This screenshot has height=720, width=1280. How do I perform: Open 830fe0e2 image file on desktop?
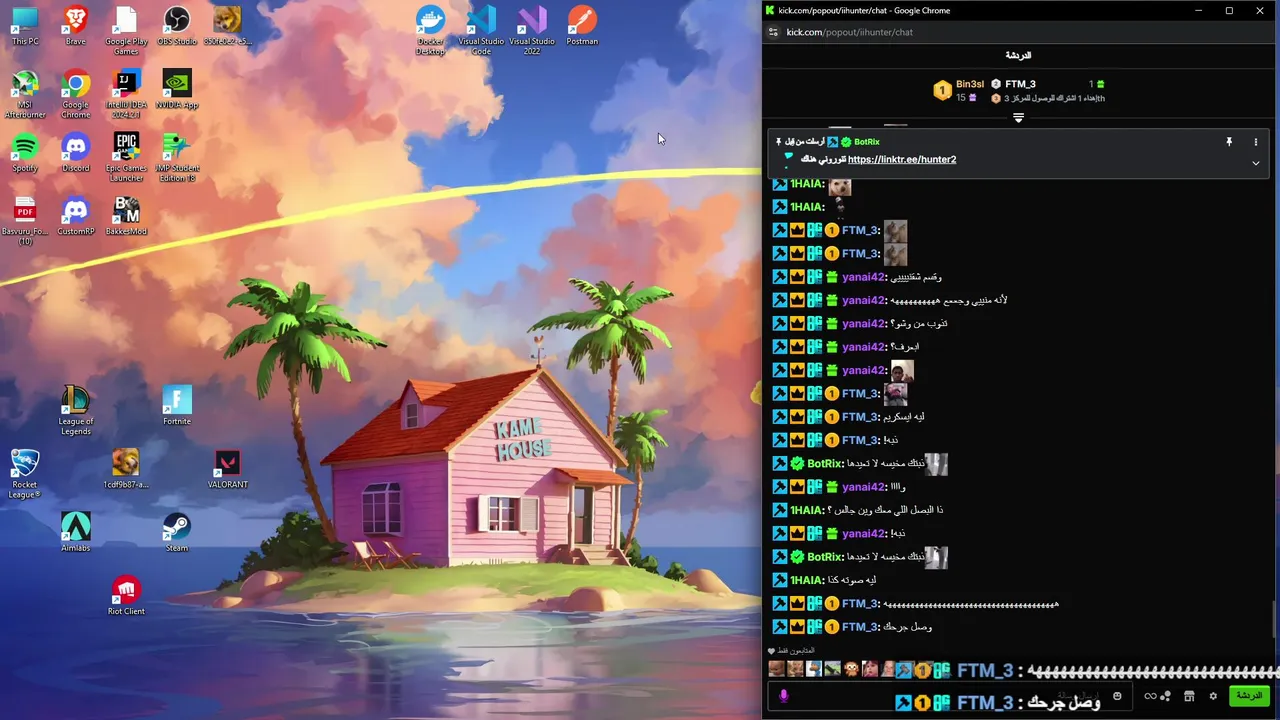coord(228,27)
